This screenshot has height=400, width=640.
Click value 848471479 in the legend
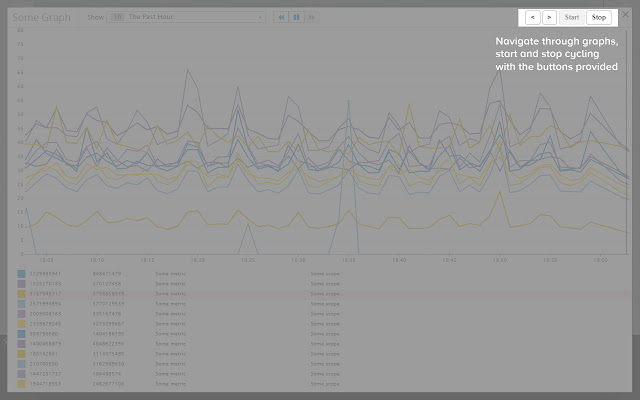pyautogui.click(x=107, y=274)
